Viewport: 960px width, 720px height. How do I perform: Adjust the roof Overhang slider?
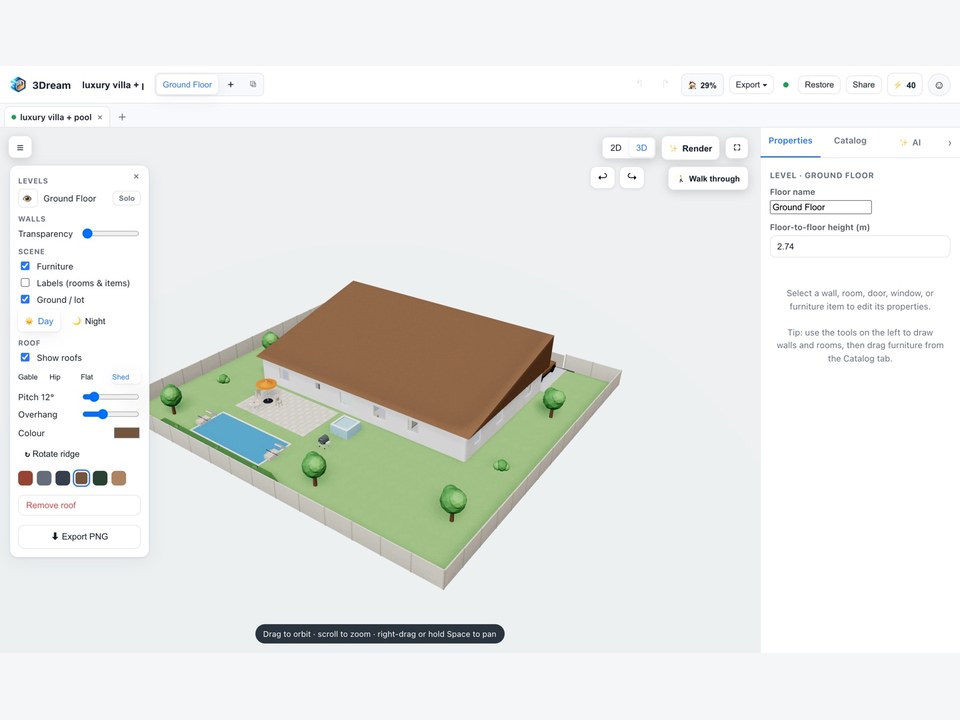(111, 414)
